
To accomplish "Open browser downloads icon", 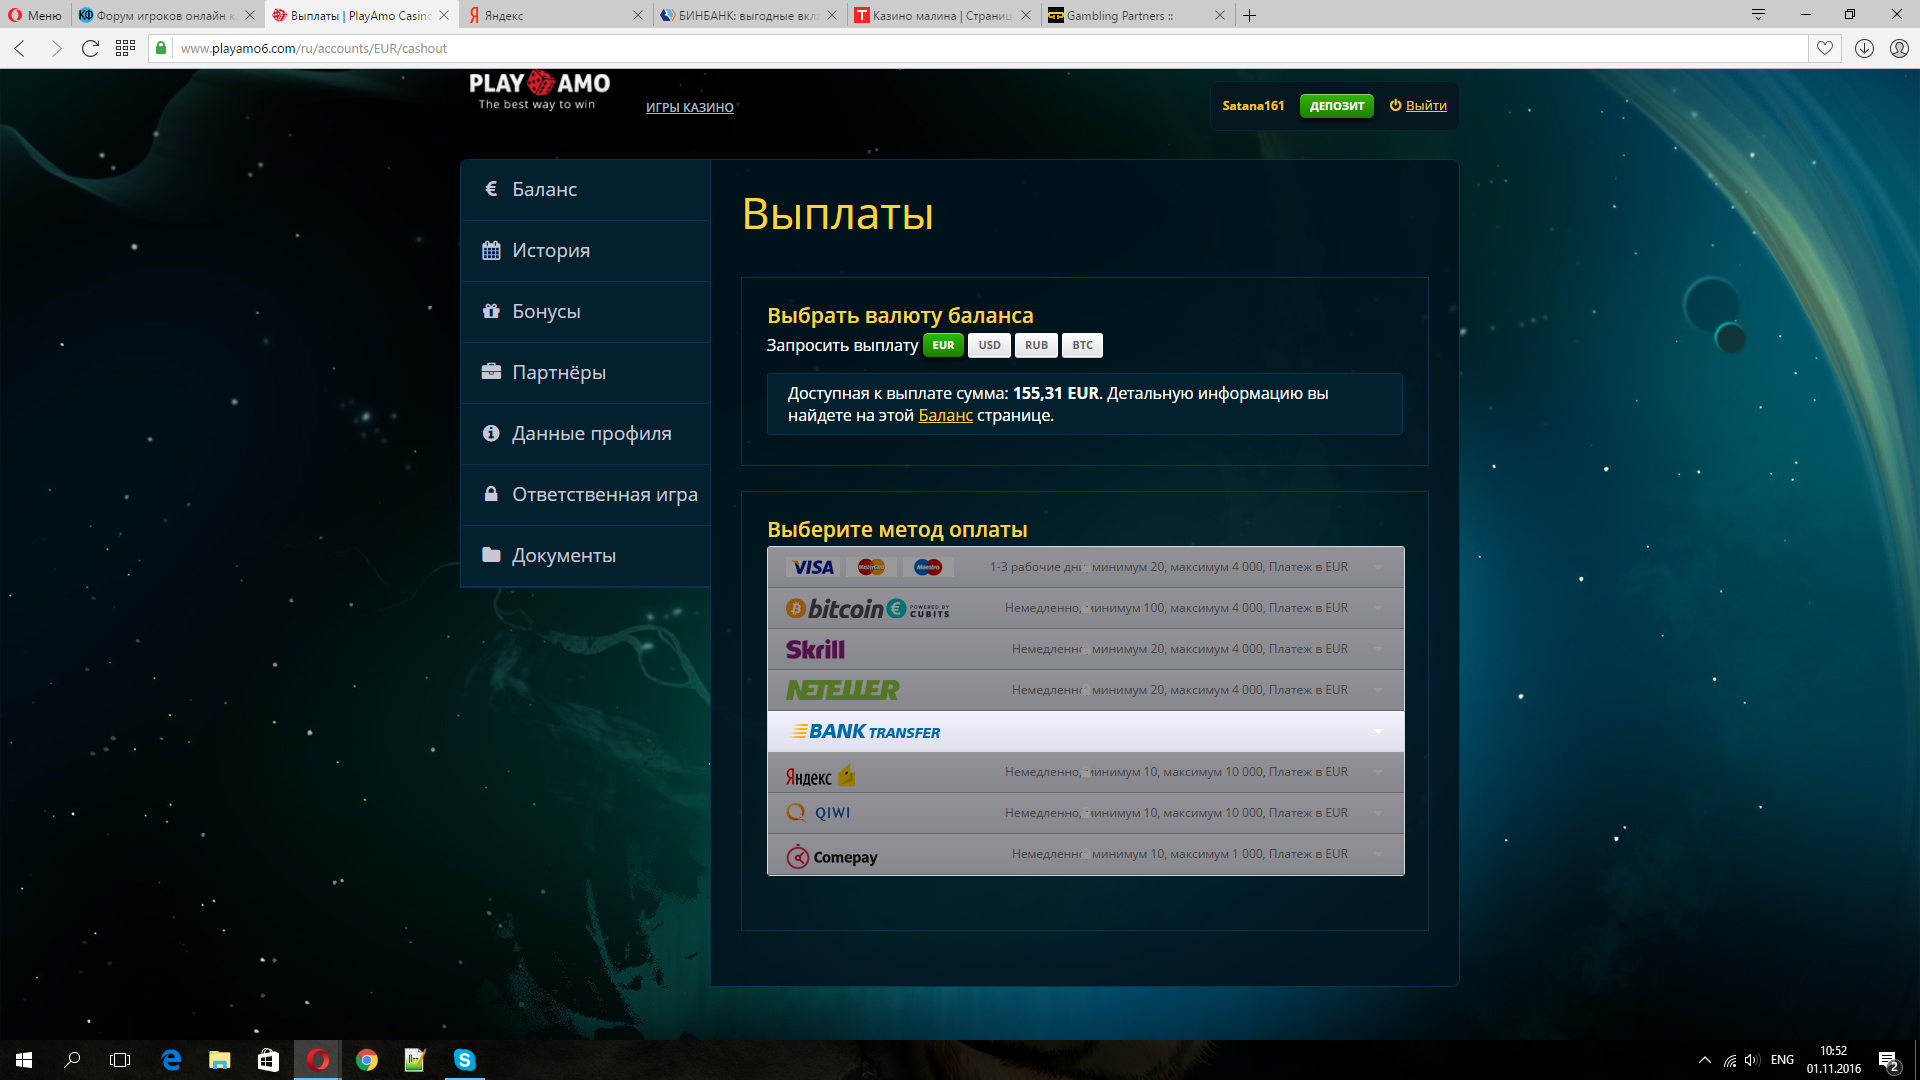I will [x=1864, y=48].
